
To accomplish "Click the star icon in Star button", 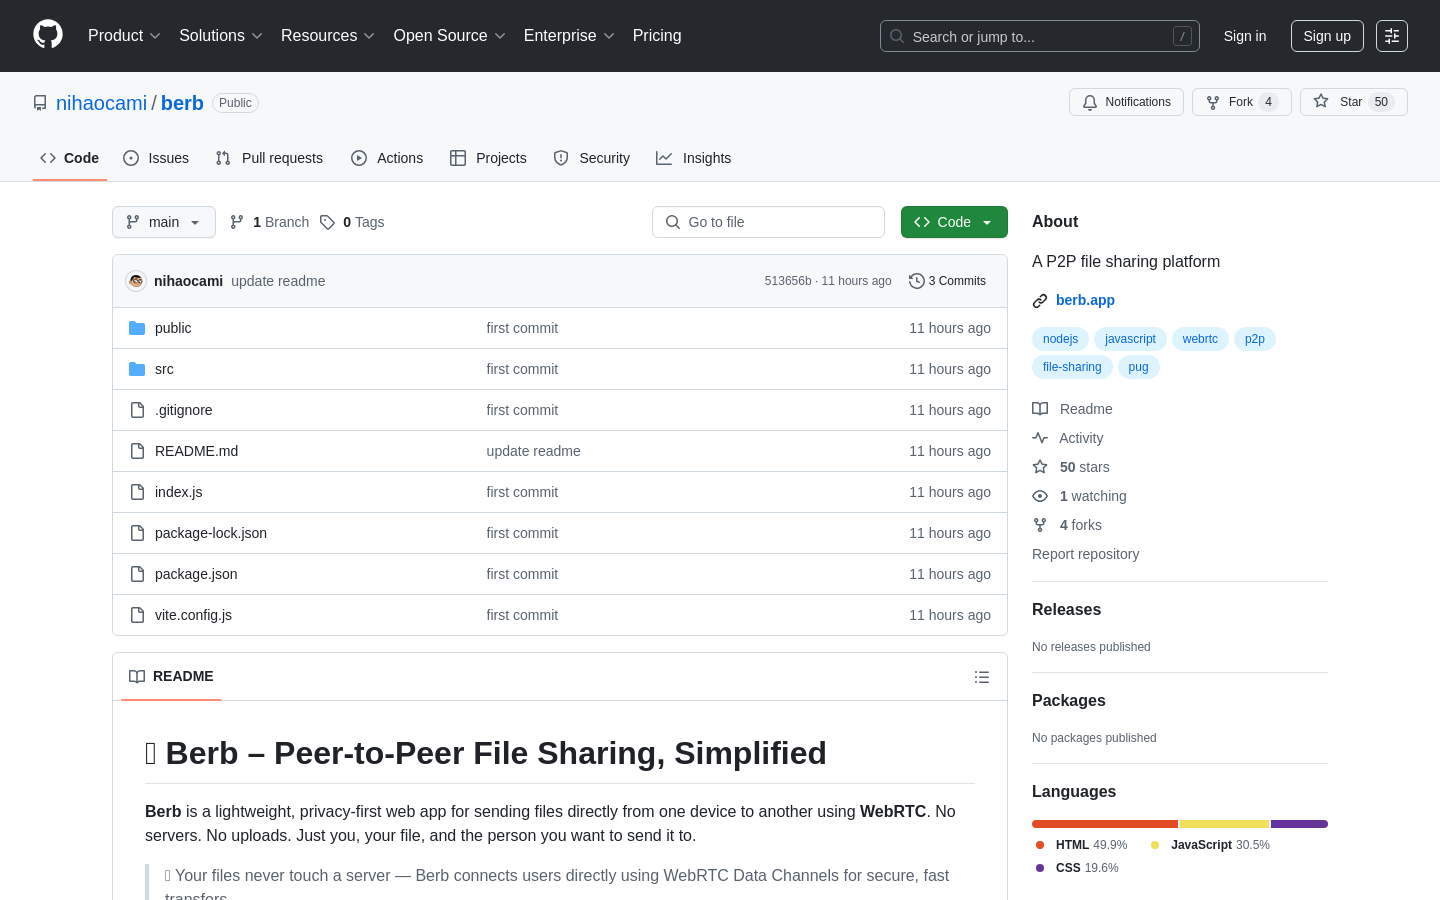I will 1321,101.
